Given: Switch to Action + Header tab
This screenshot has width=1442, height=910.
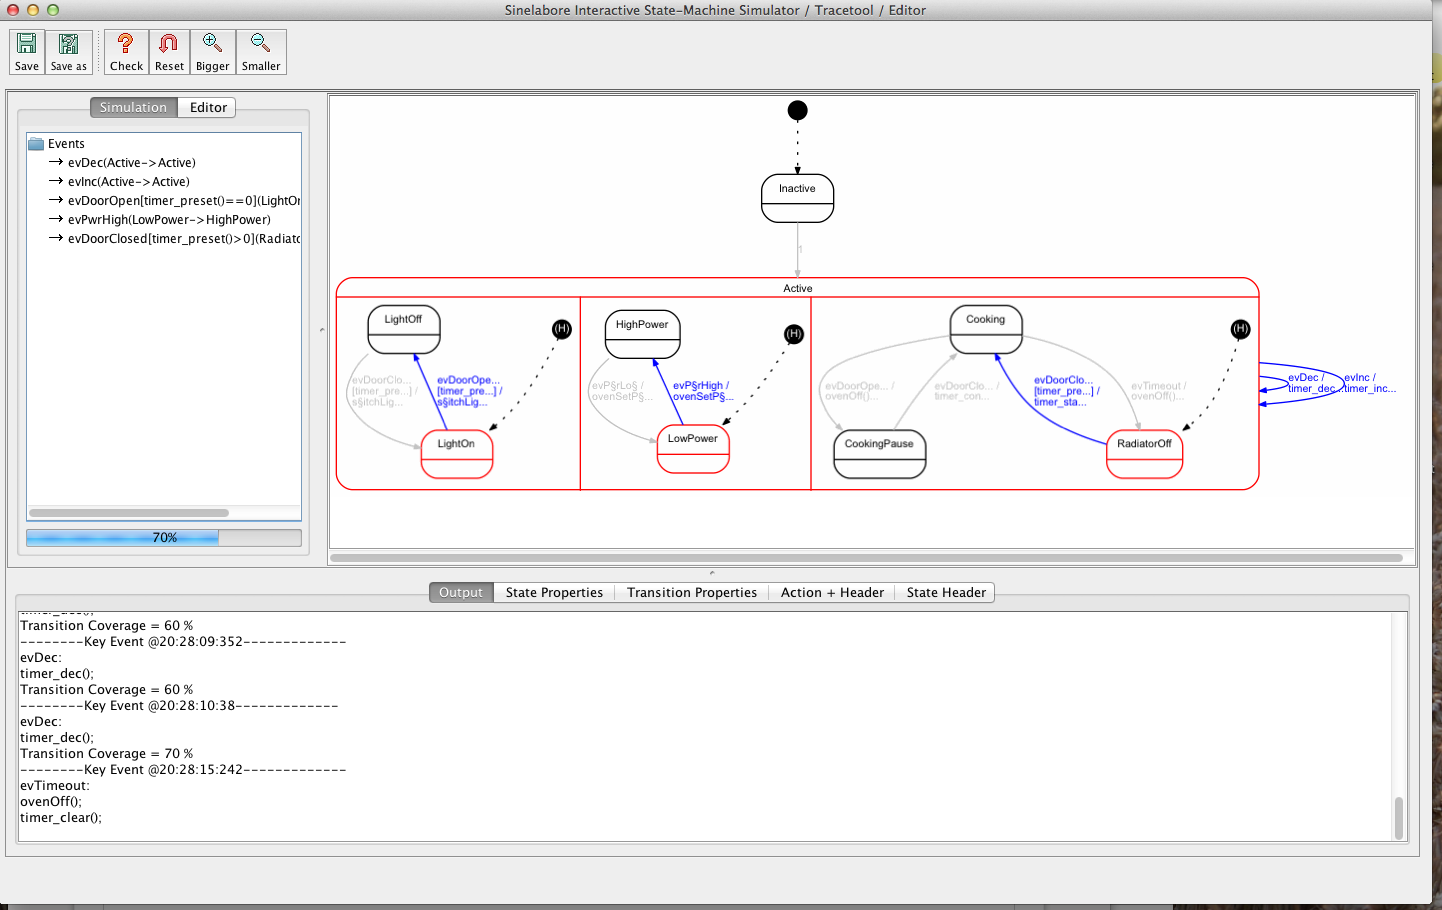Looking at the screenshot, I should (x=832, y=593).
